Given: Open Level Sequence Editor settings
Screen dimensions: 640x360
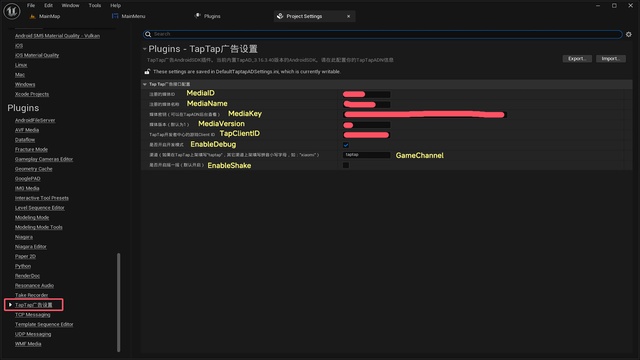Looking at the screenshot, I should click(40, 208).
